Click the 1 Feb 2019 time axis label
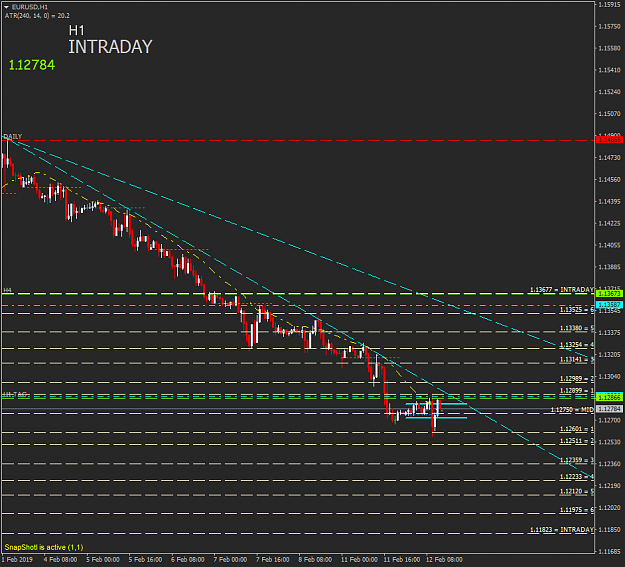 17,559
